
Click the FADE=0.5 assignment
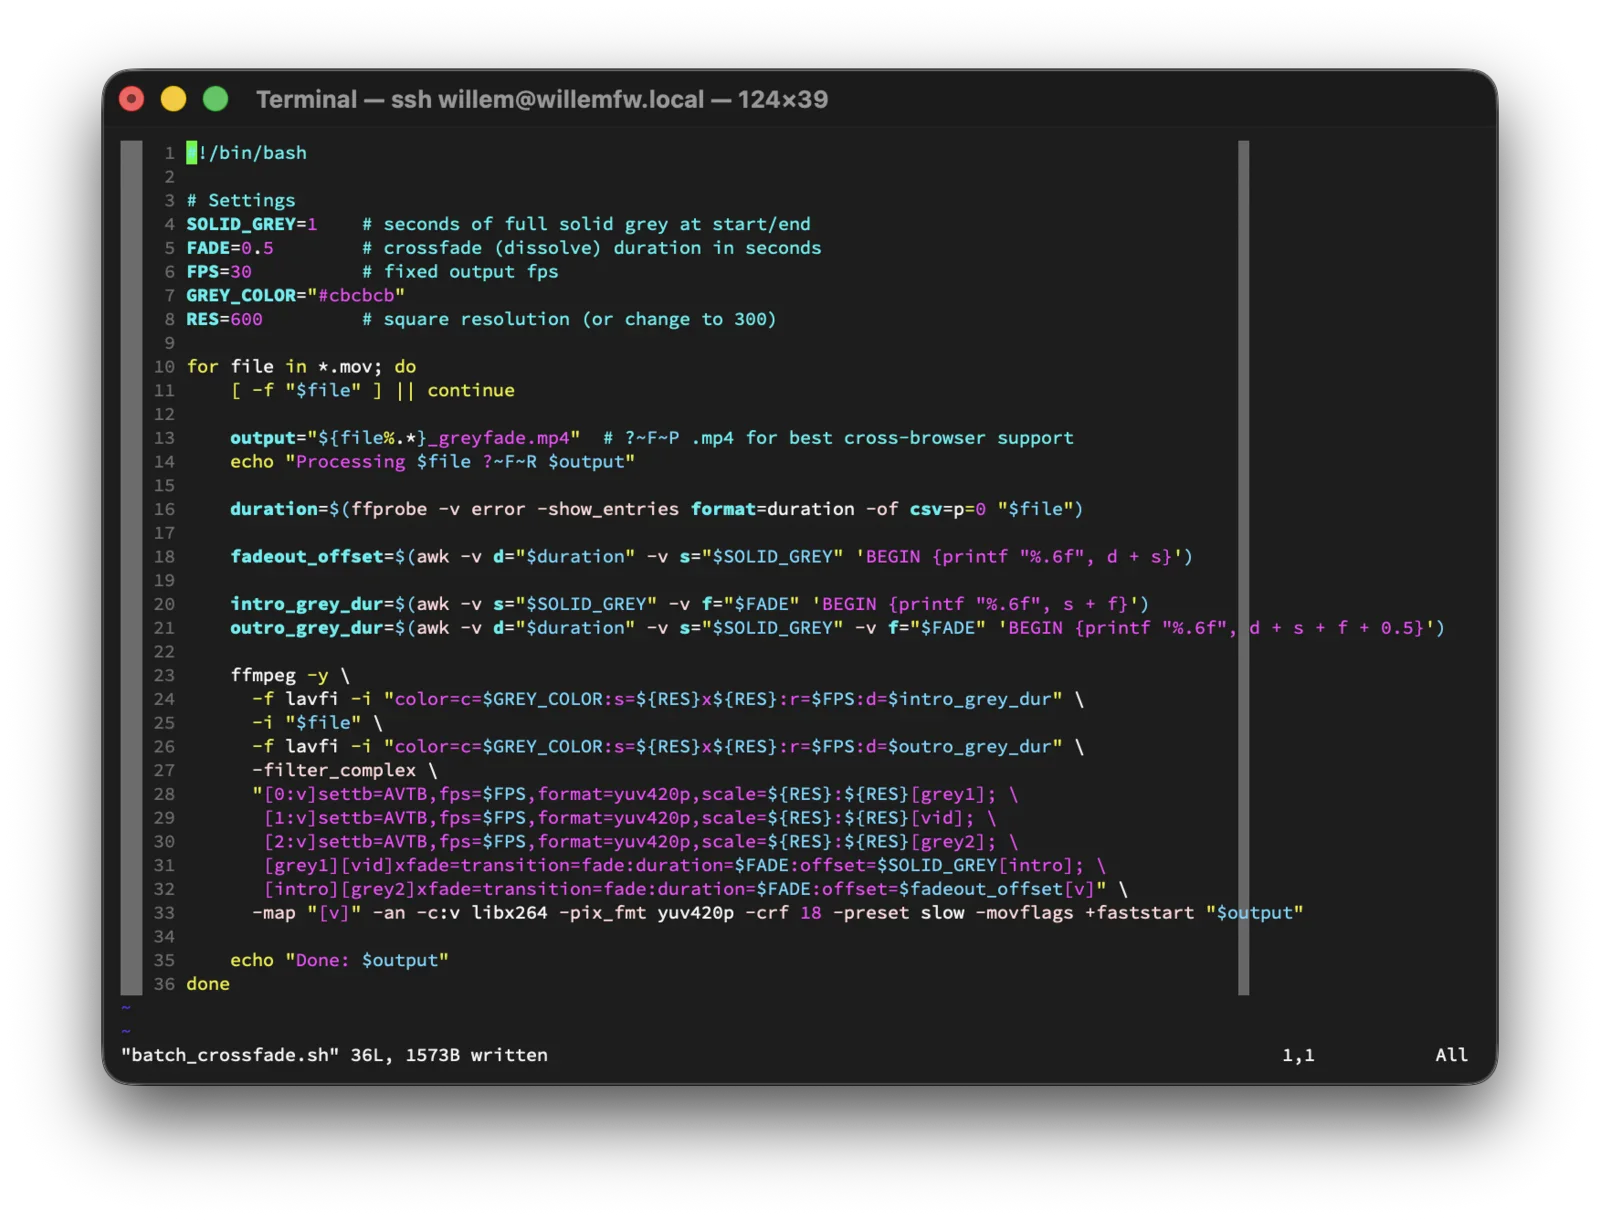(x=230, y=248)
